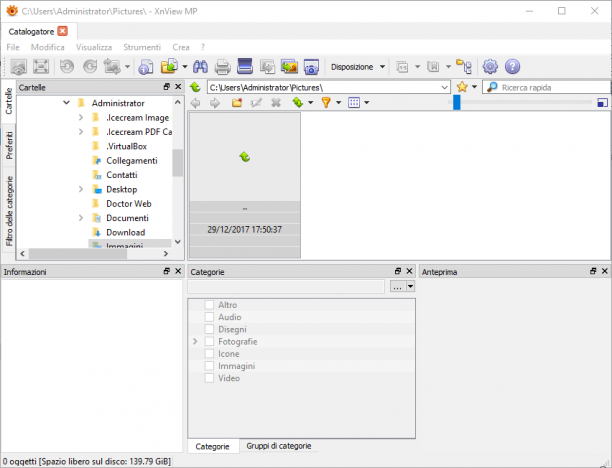
Task: Click the Forward navigation arrow
Action: coord(215,103)
